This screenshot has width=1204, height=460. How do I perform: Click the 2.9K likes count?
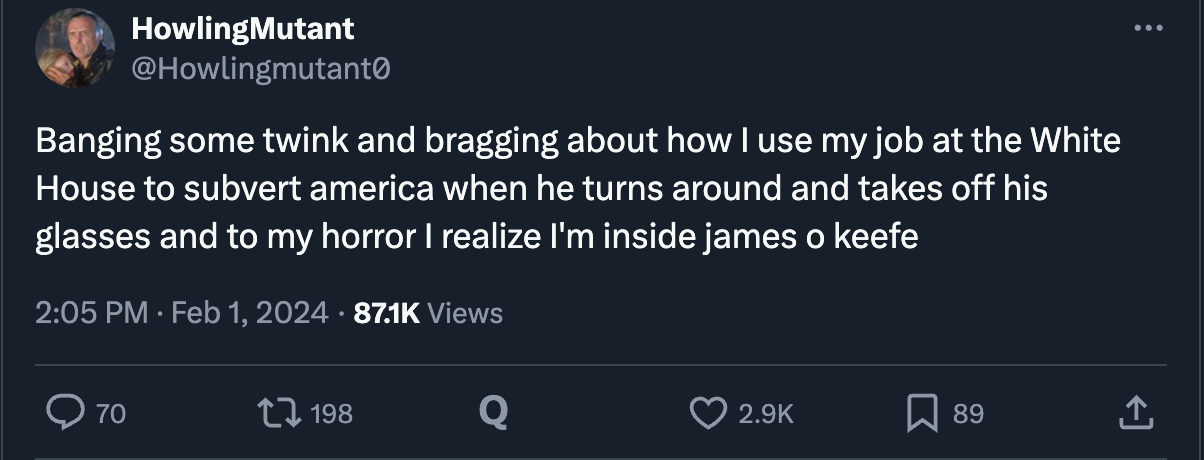[x=766, y=413]
